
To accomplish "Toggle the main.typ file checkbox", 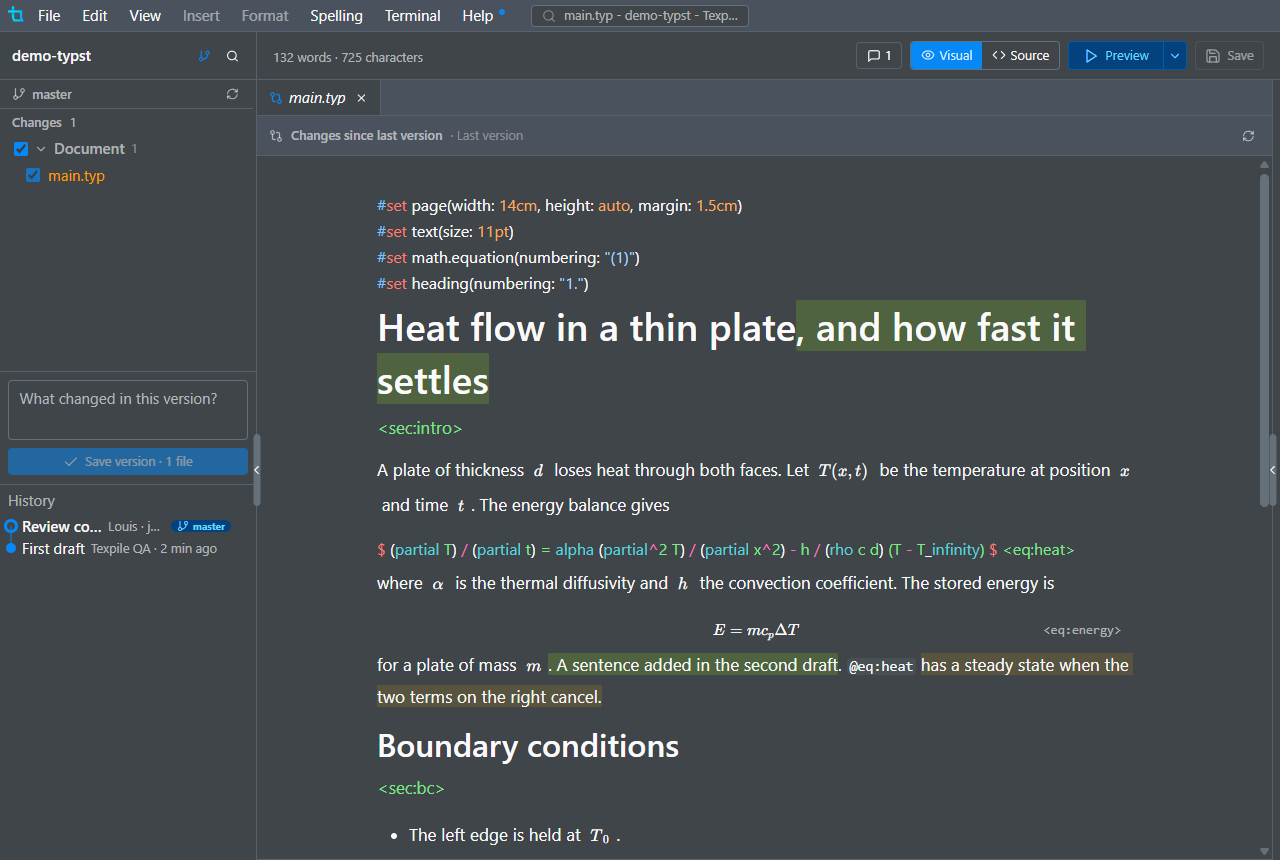I will 33,175.
